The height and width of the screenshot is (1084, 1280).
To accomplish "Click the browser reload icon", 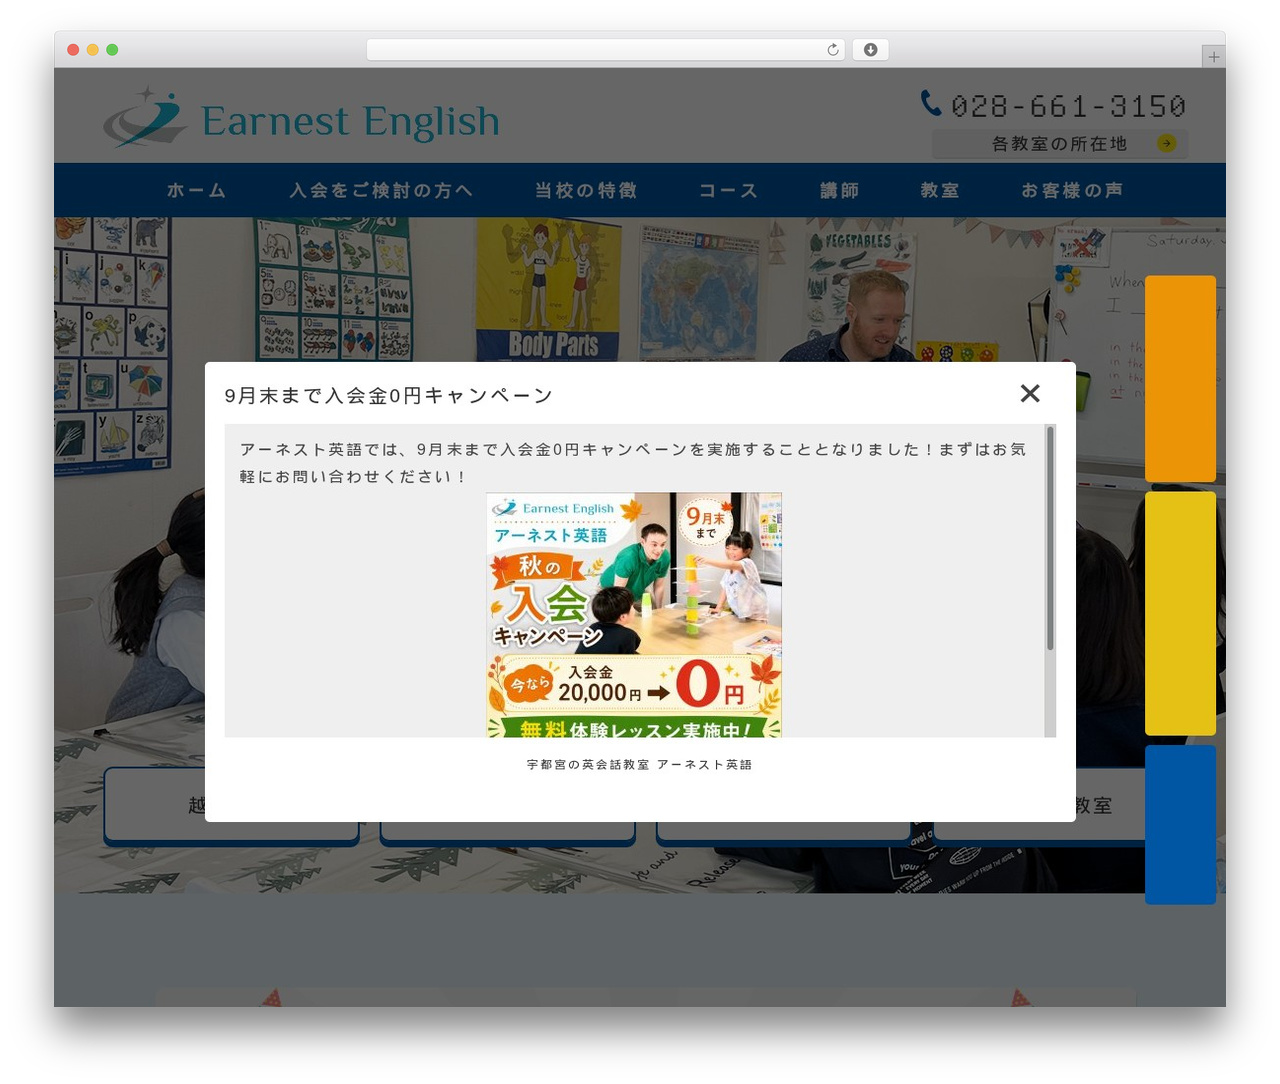I will pyautogui.click(x=832, y=50).
